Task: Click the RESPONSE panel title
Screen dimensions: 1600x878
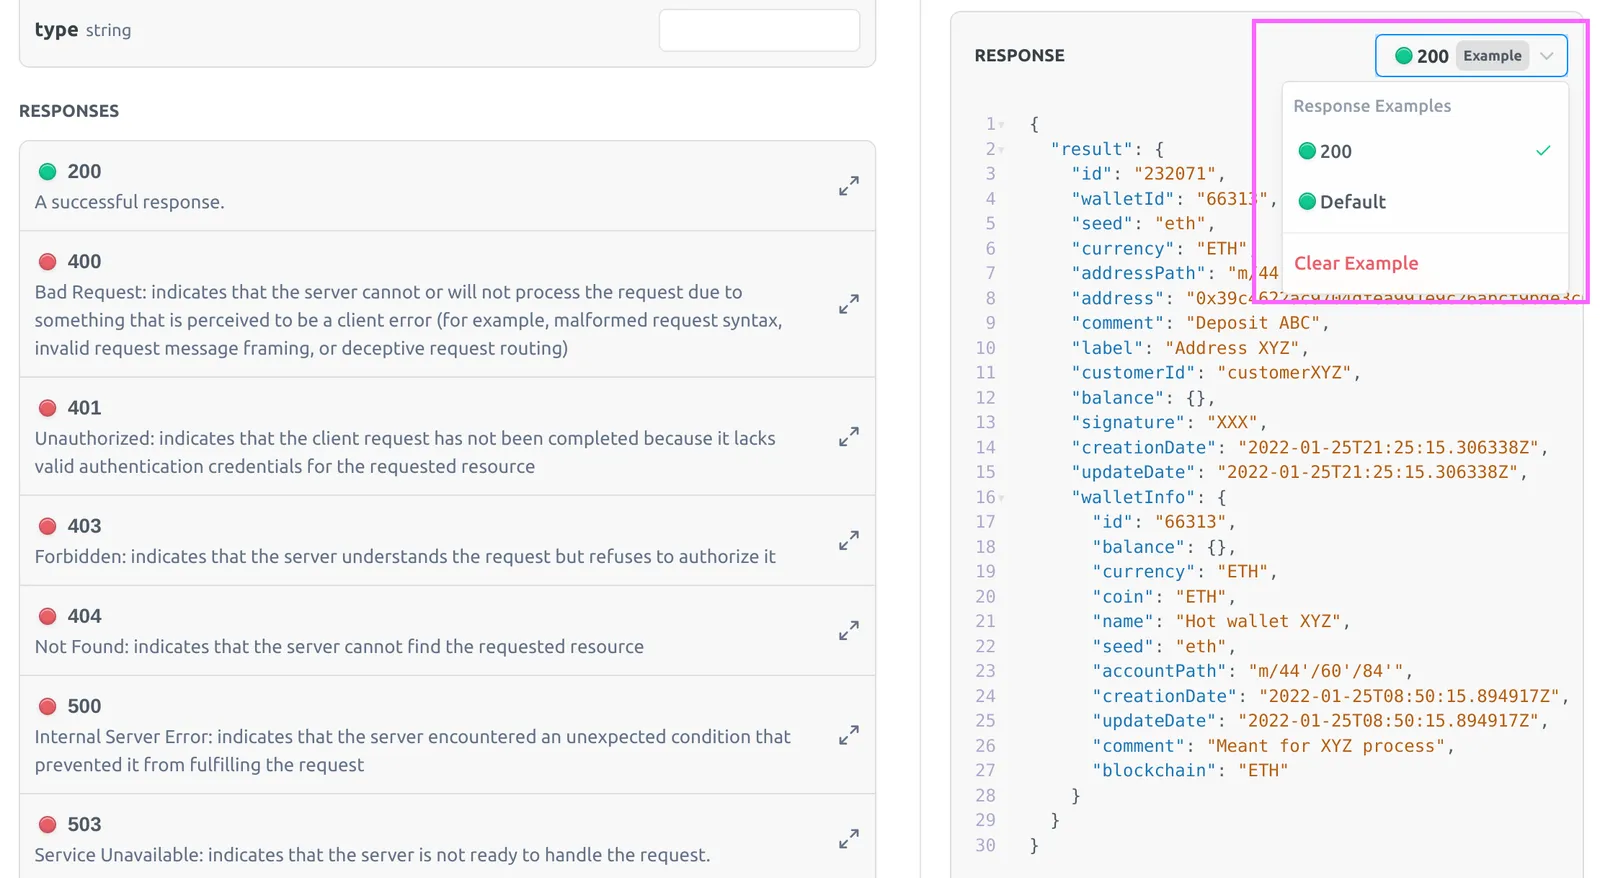Action: [1019, 56]
